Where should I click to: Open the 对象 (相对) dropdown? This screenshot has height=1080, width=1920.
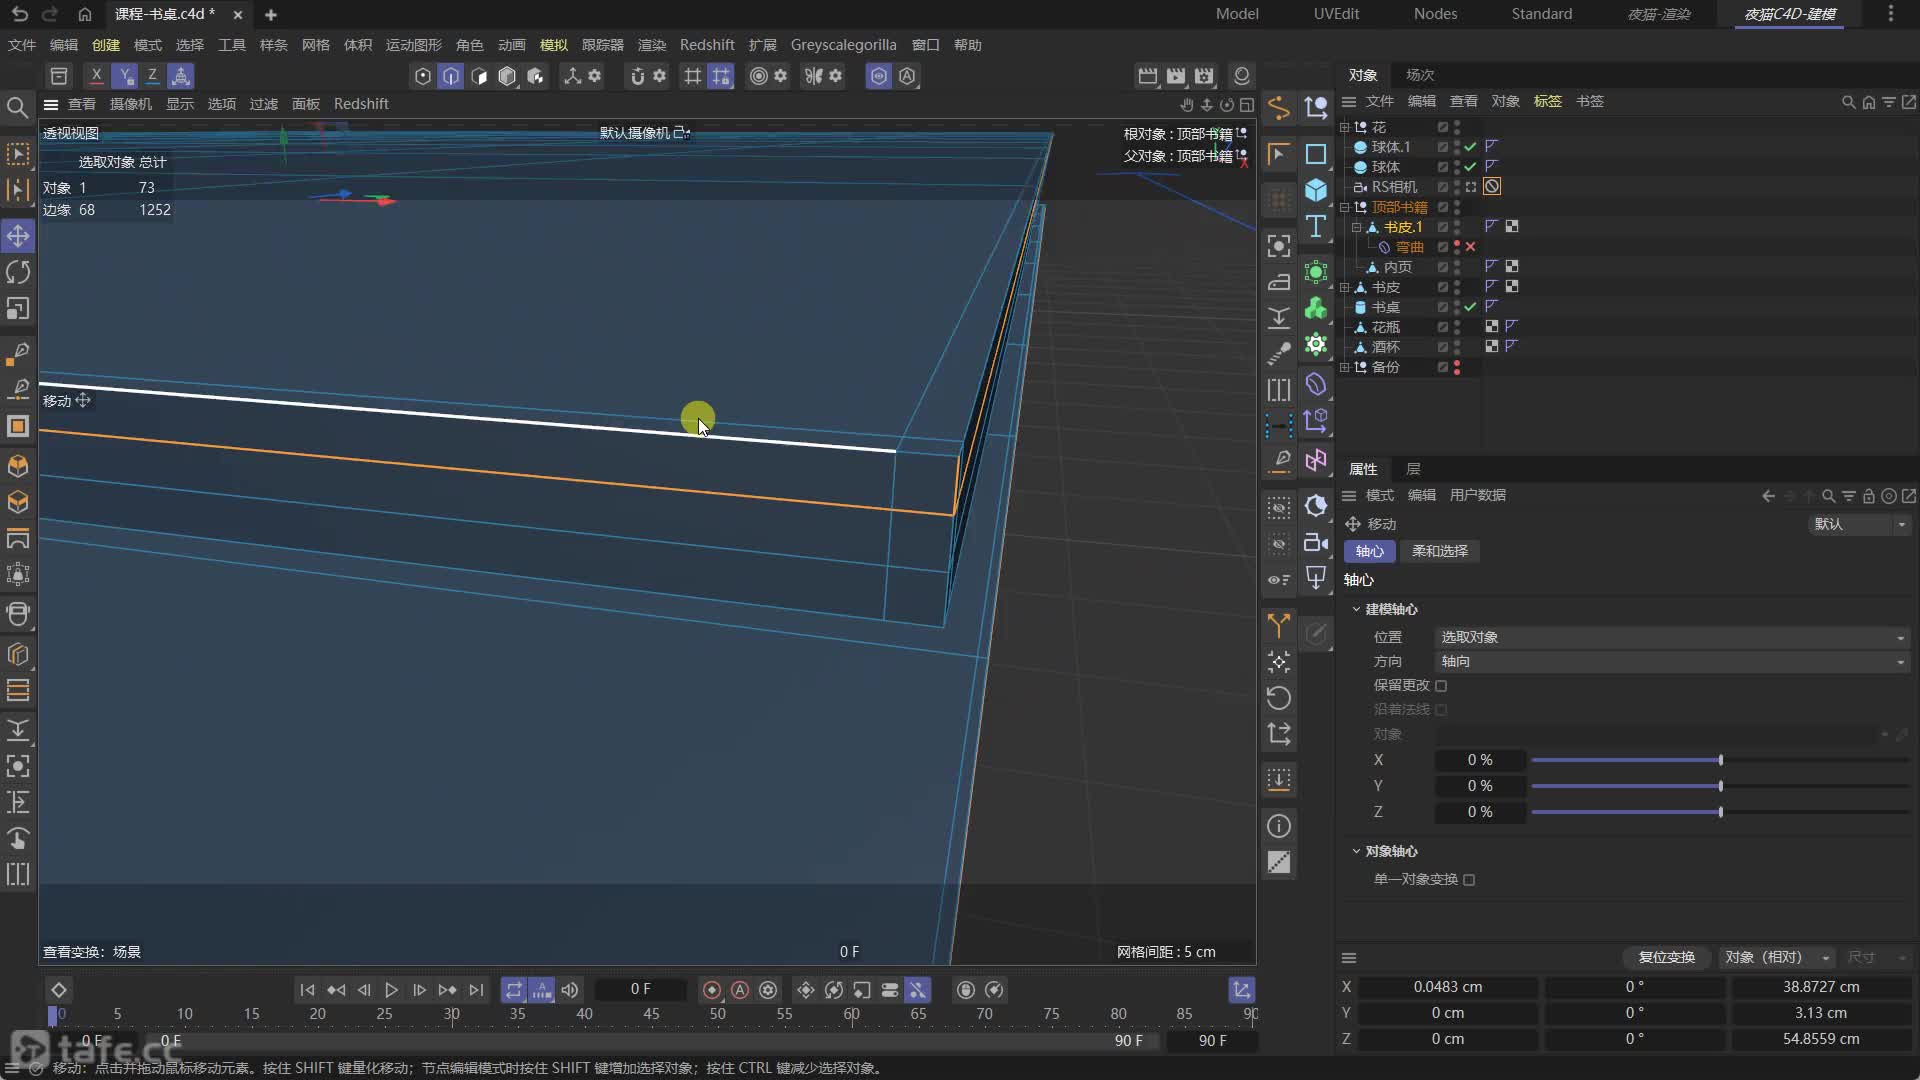pyautogui.click(x=1777, y=958)
